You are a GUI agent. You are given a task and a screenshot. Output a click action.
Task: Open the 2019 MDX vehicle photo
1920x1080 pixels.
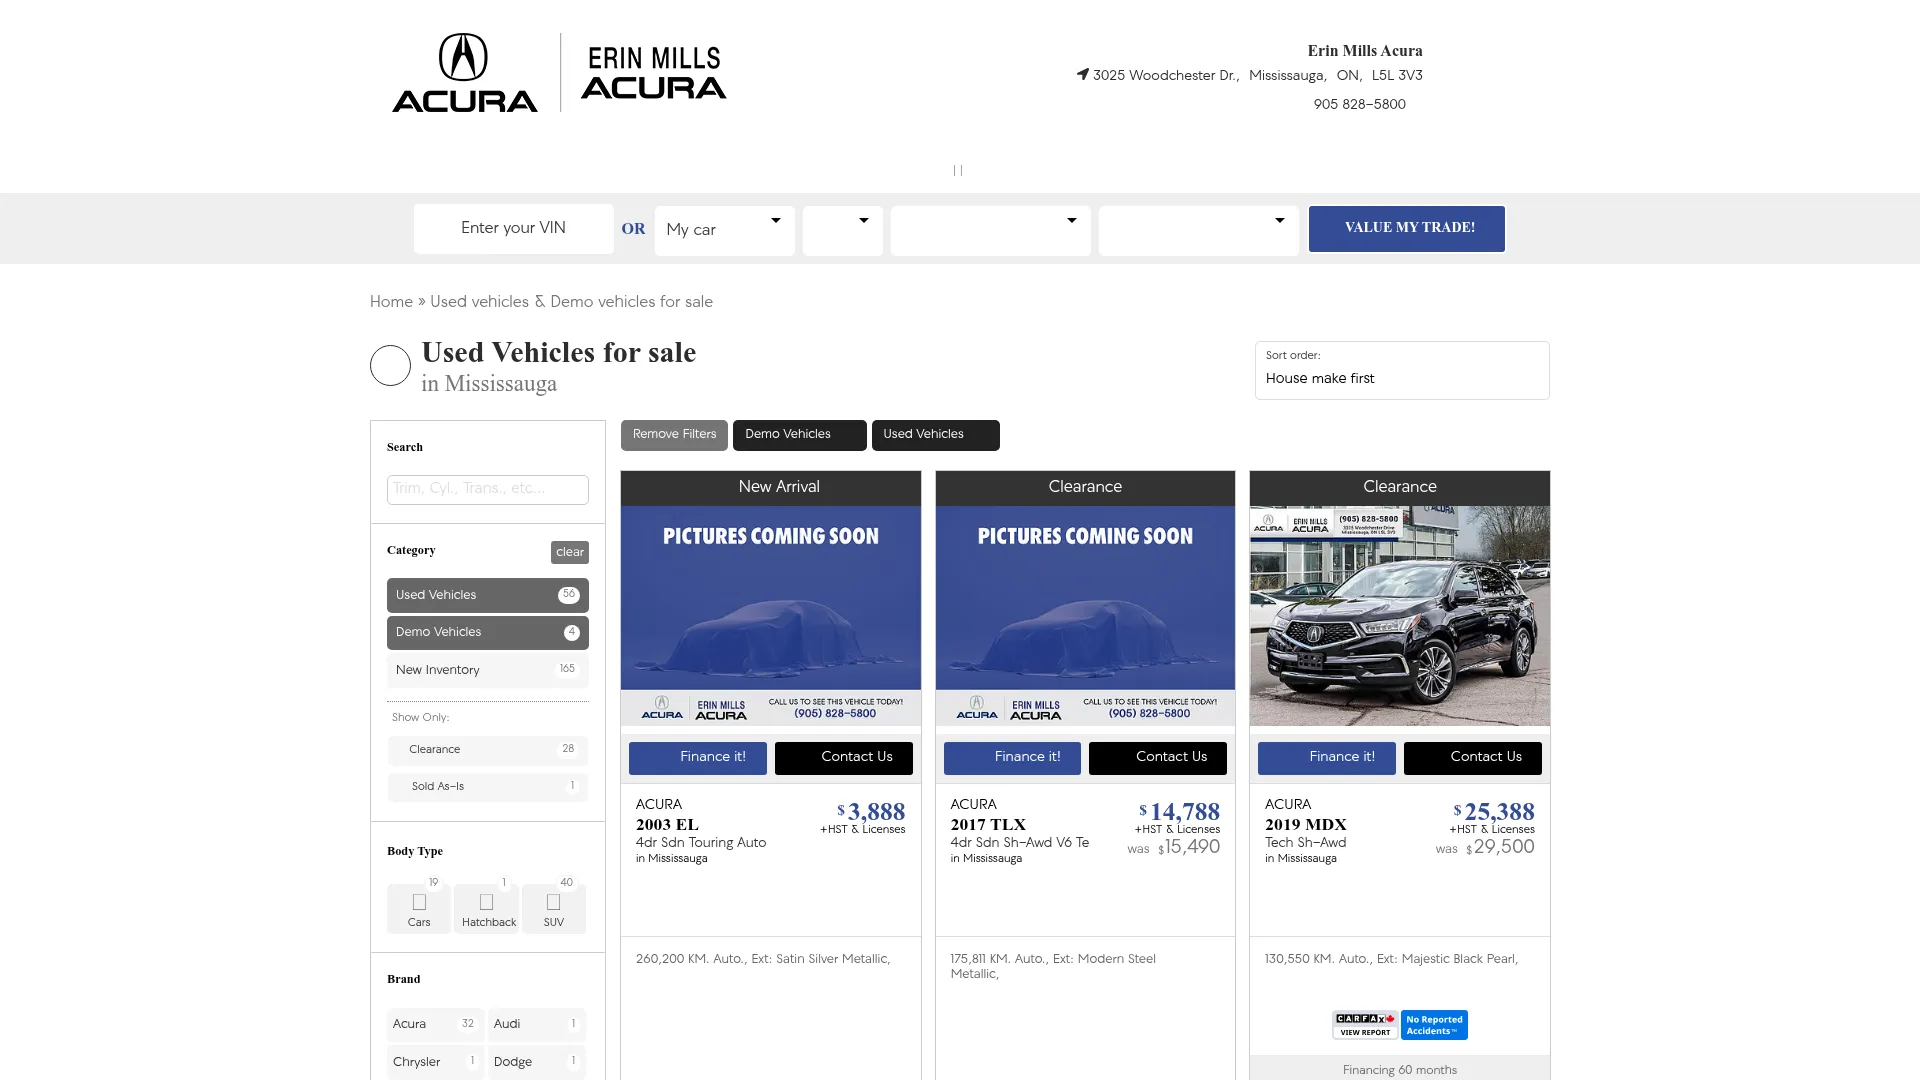coord(1400,616)
